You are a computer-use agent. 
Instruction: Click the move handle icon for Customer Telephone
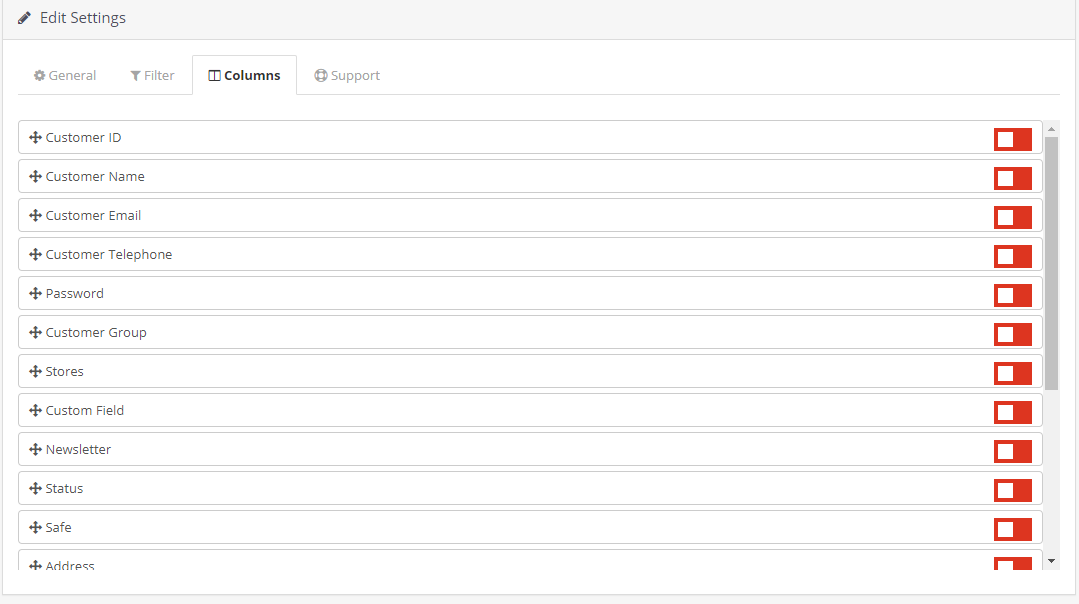[x=35, y=255]
